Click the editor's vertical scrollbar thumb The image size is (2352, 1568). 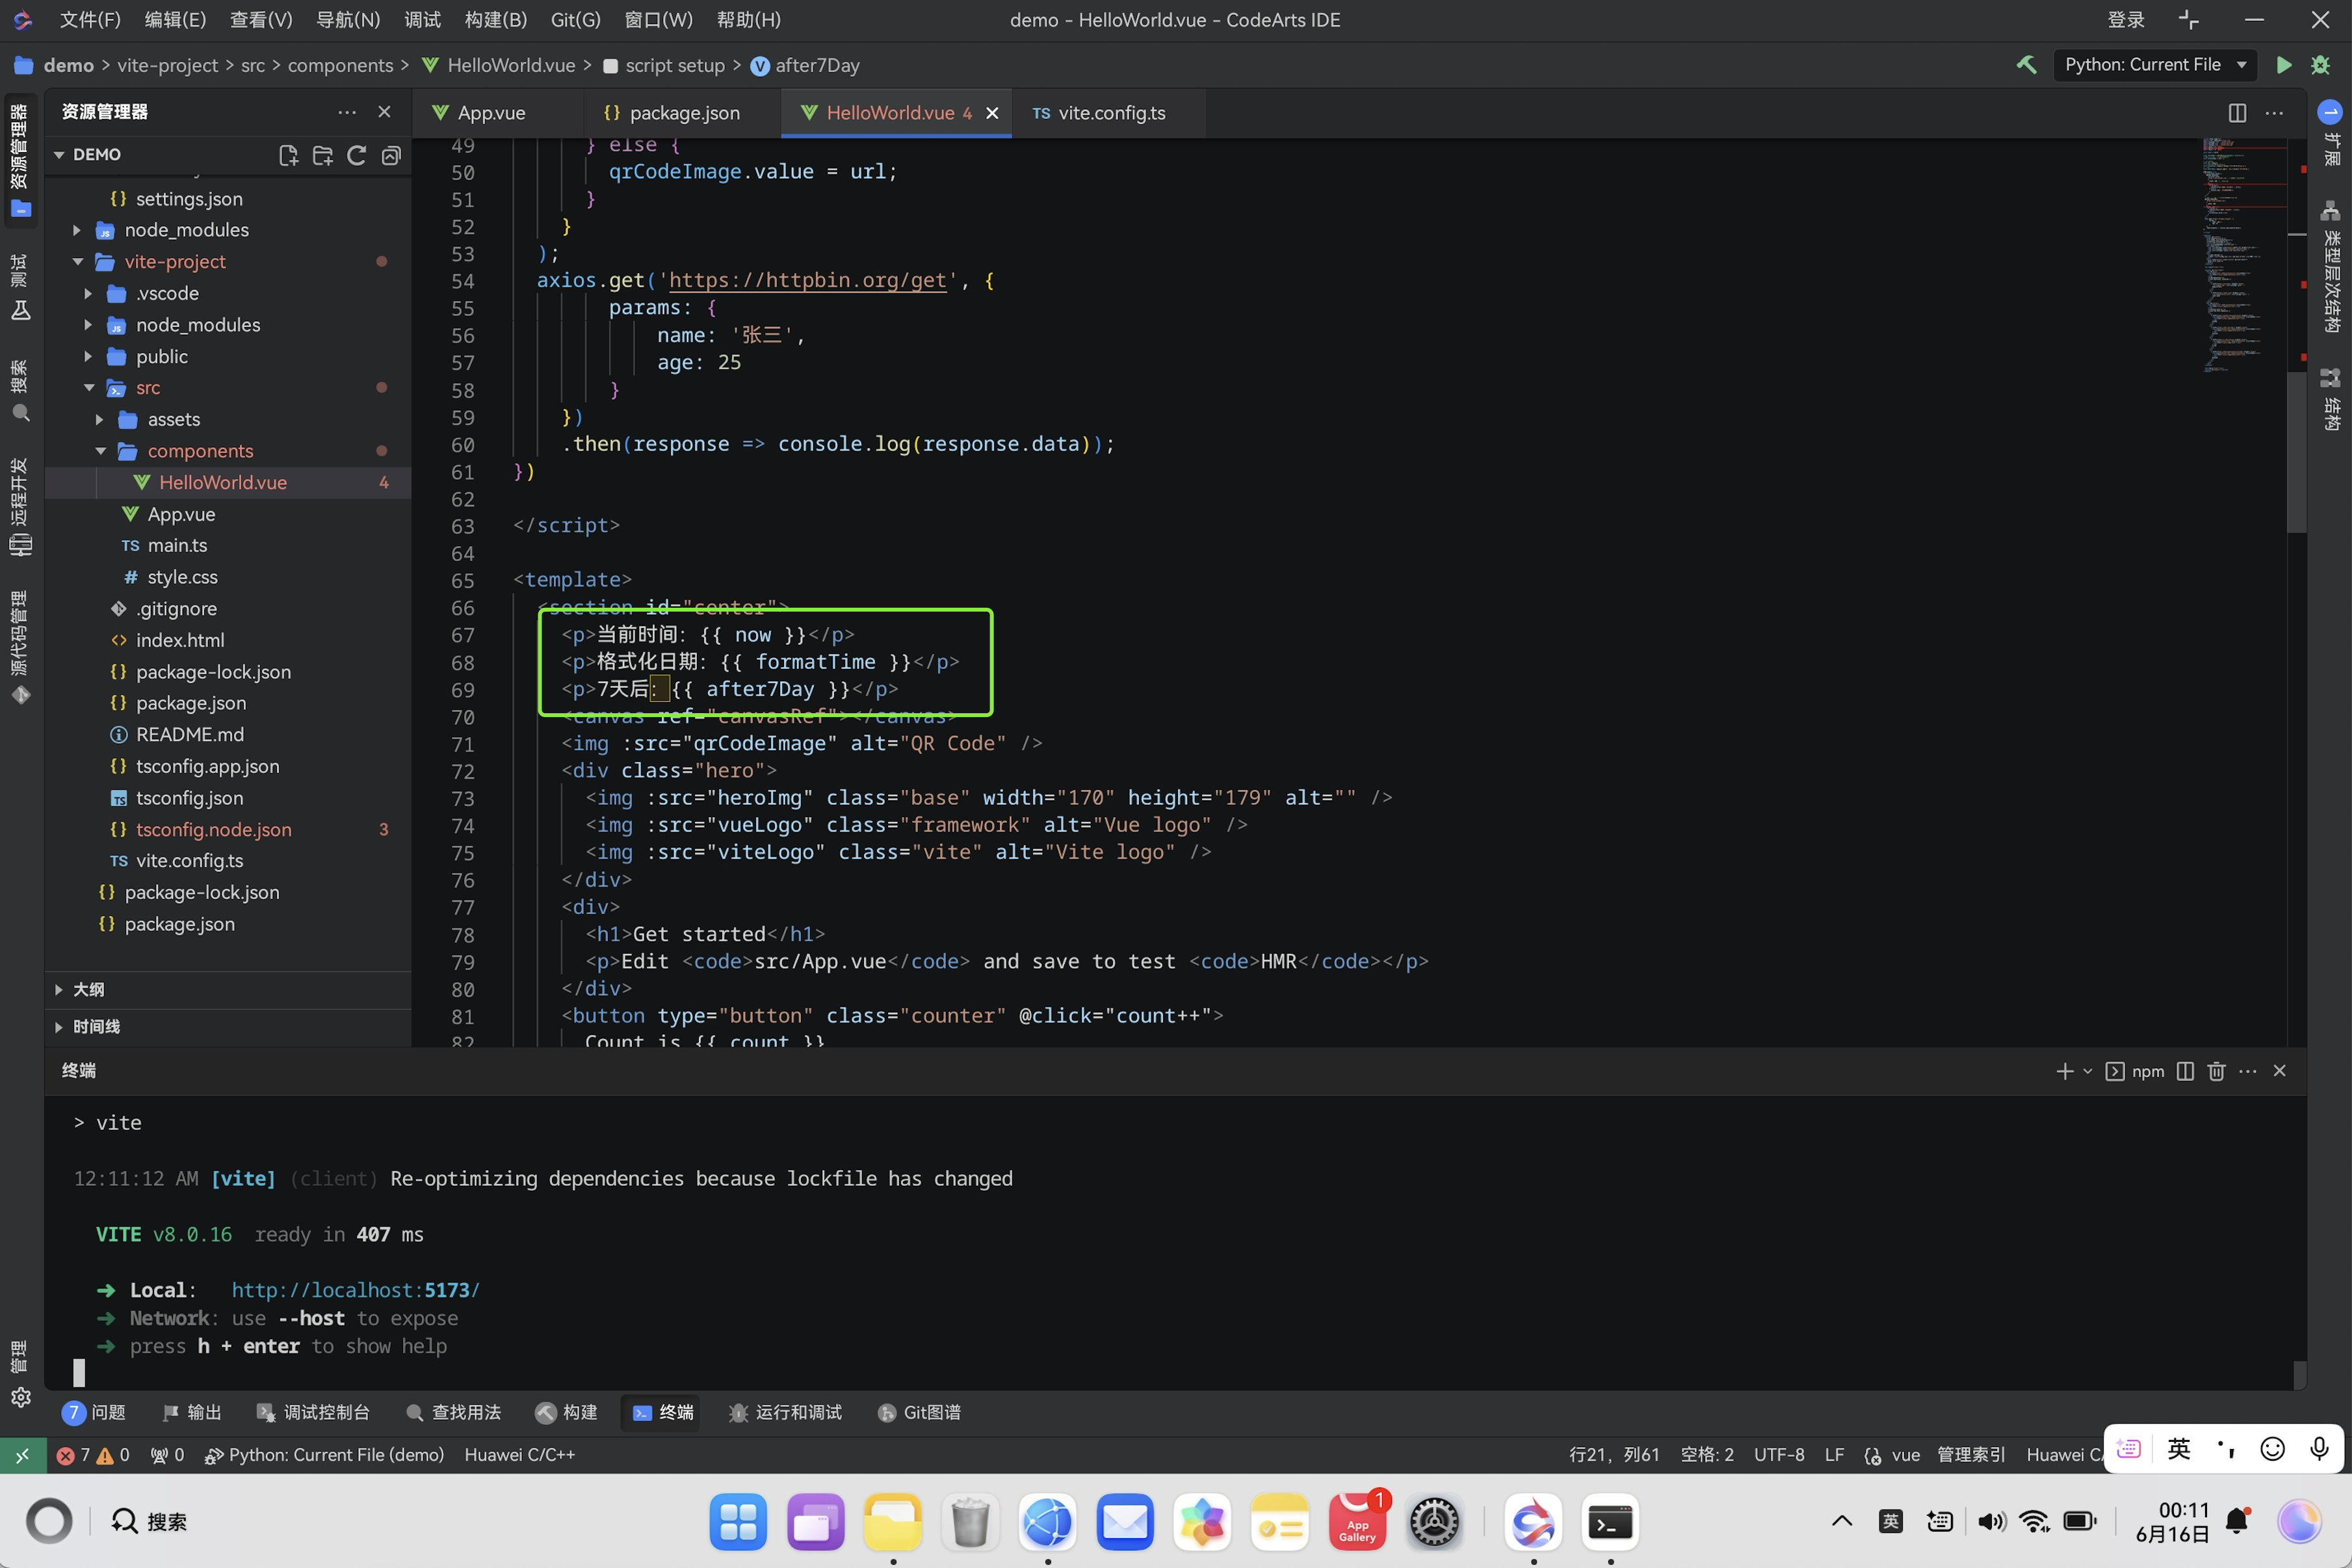point(2296,452)
